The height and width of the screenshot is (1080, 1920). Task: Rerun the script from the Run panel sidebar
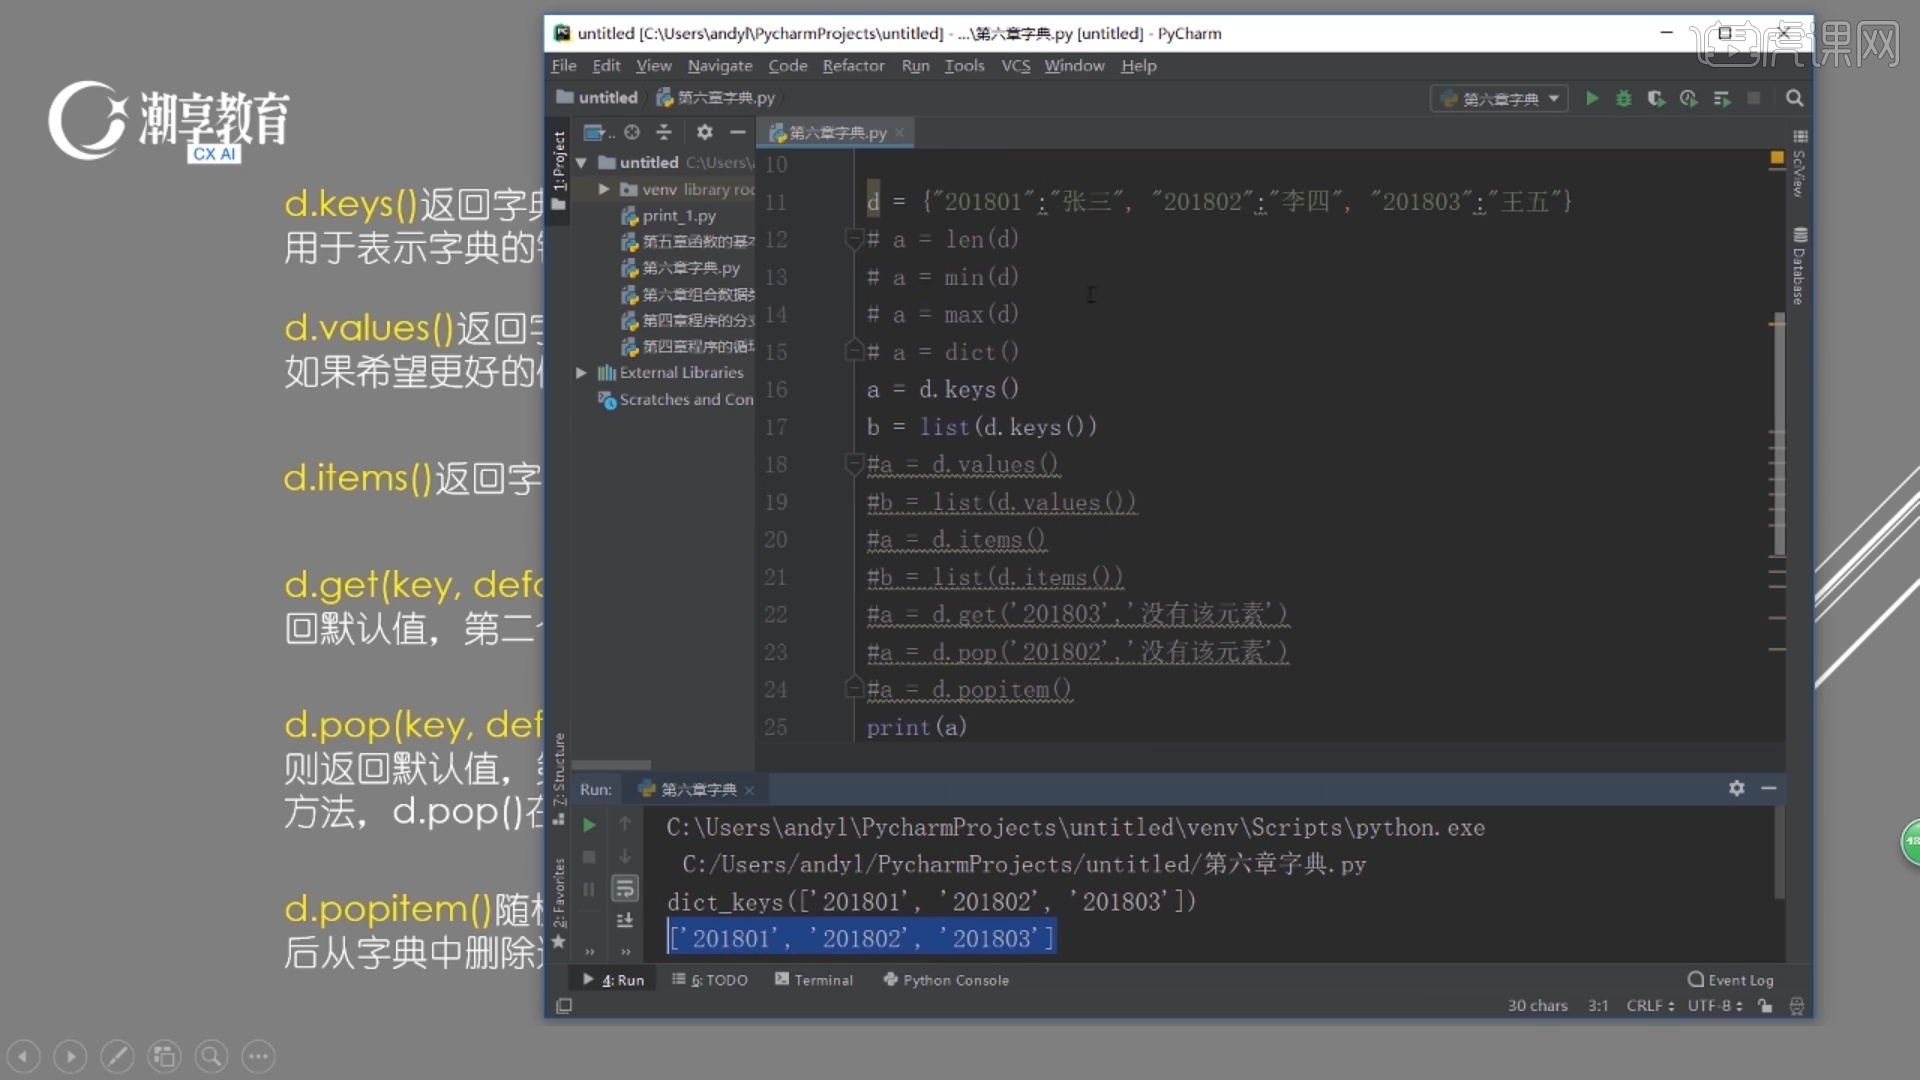tap(589, 825)
